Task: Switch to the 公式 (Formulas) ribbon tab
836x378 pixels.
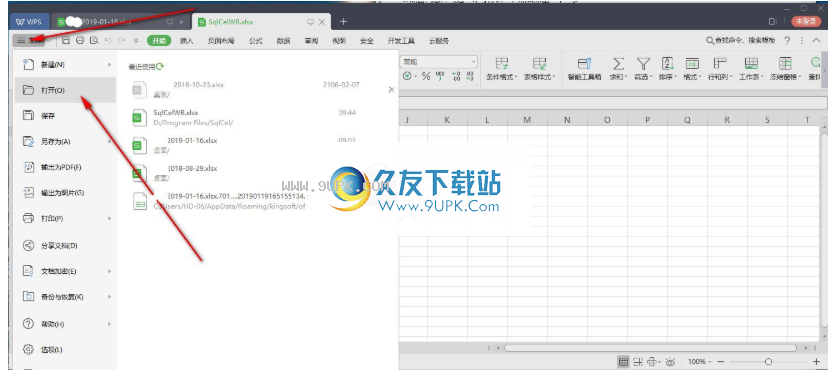Action: 256,41
